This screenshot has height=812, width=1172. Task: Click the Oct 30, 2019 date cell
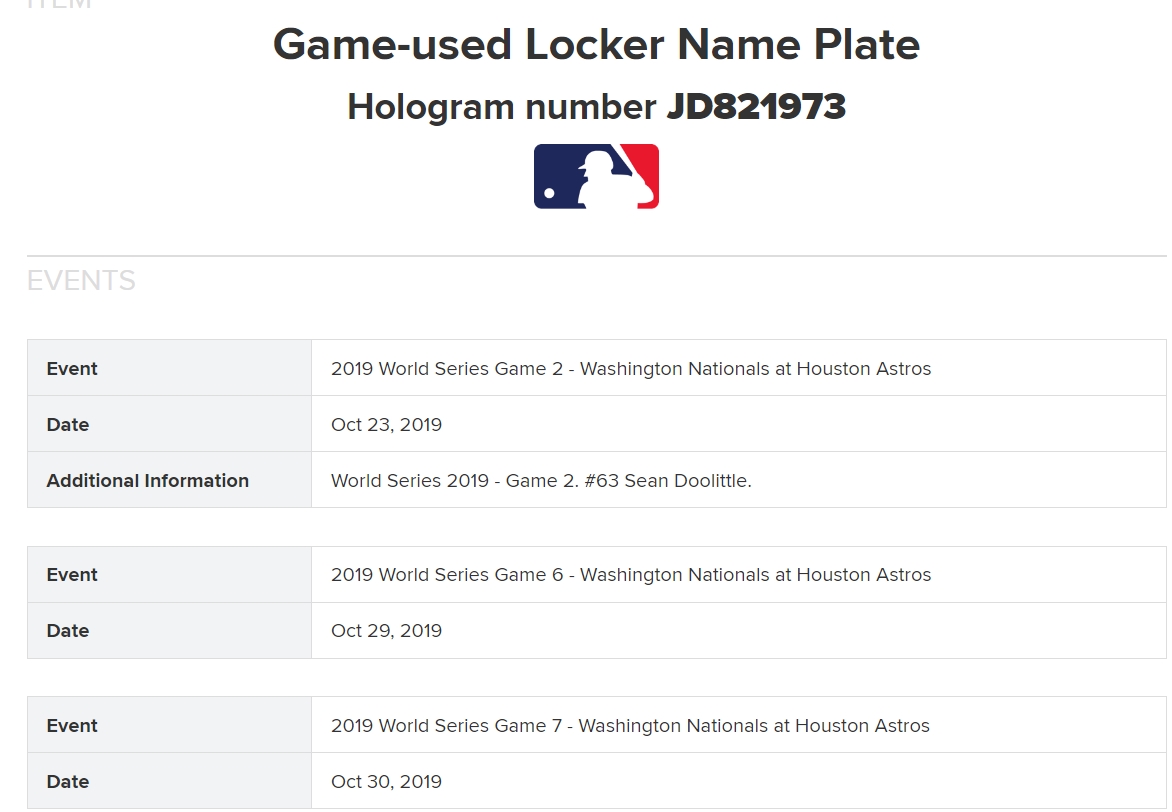[738, 781]
